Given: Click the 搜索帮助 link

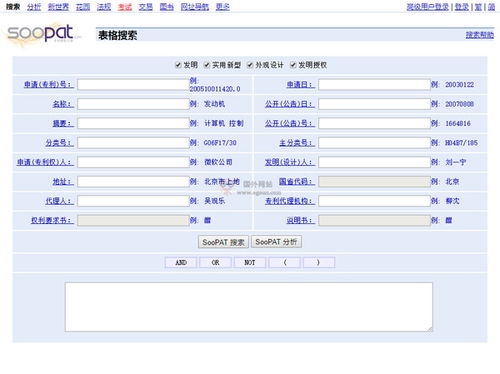Looking at the screenshot, I should (479, 35).
